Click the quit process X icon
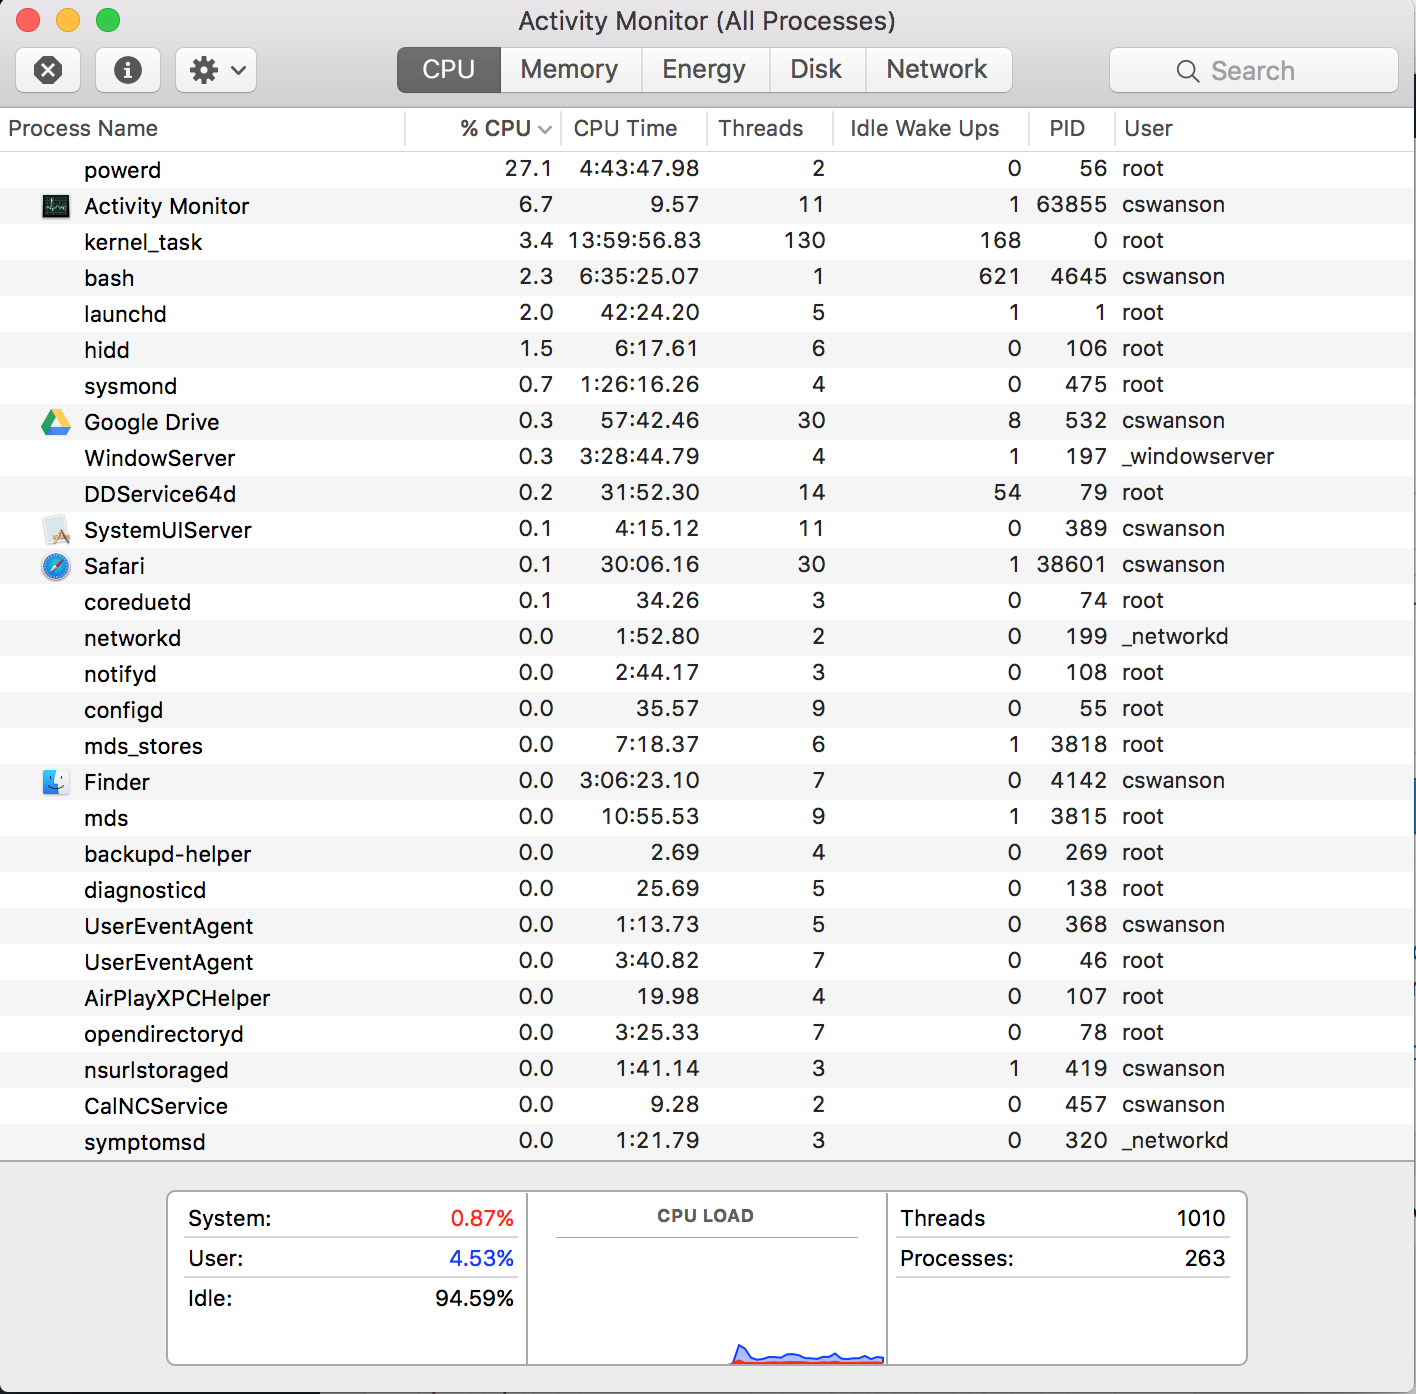Screen dimensions: 1416x1394 click(x=47, y=70)
